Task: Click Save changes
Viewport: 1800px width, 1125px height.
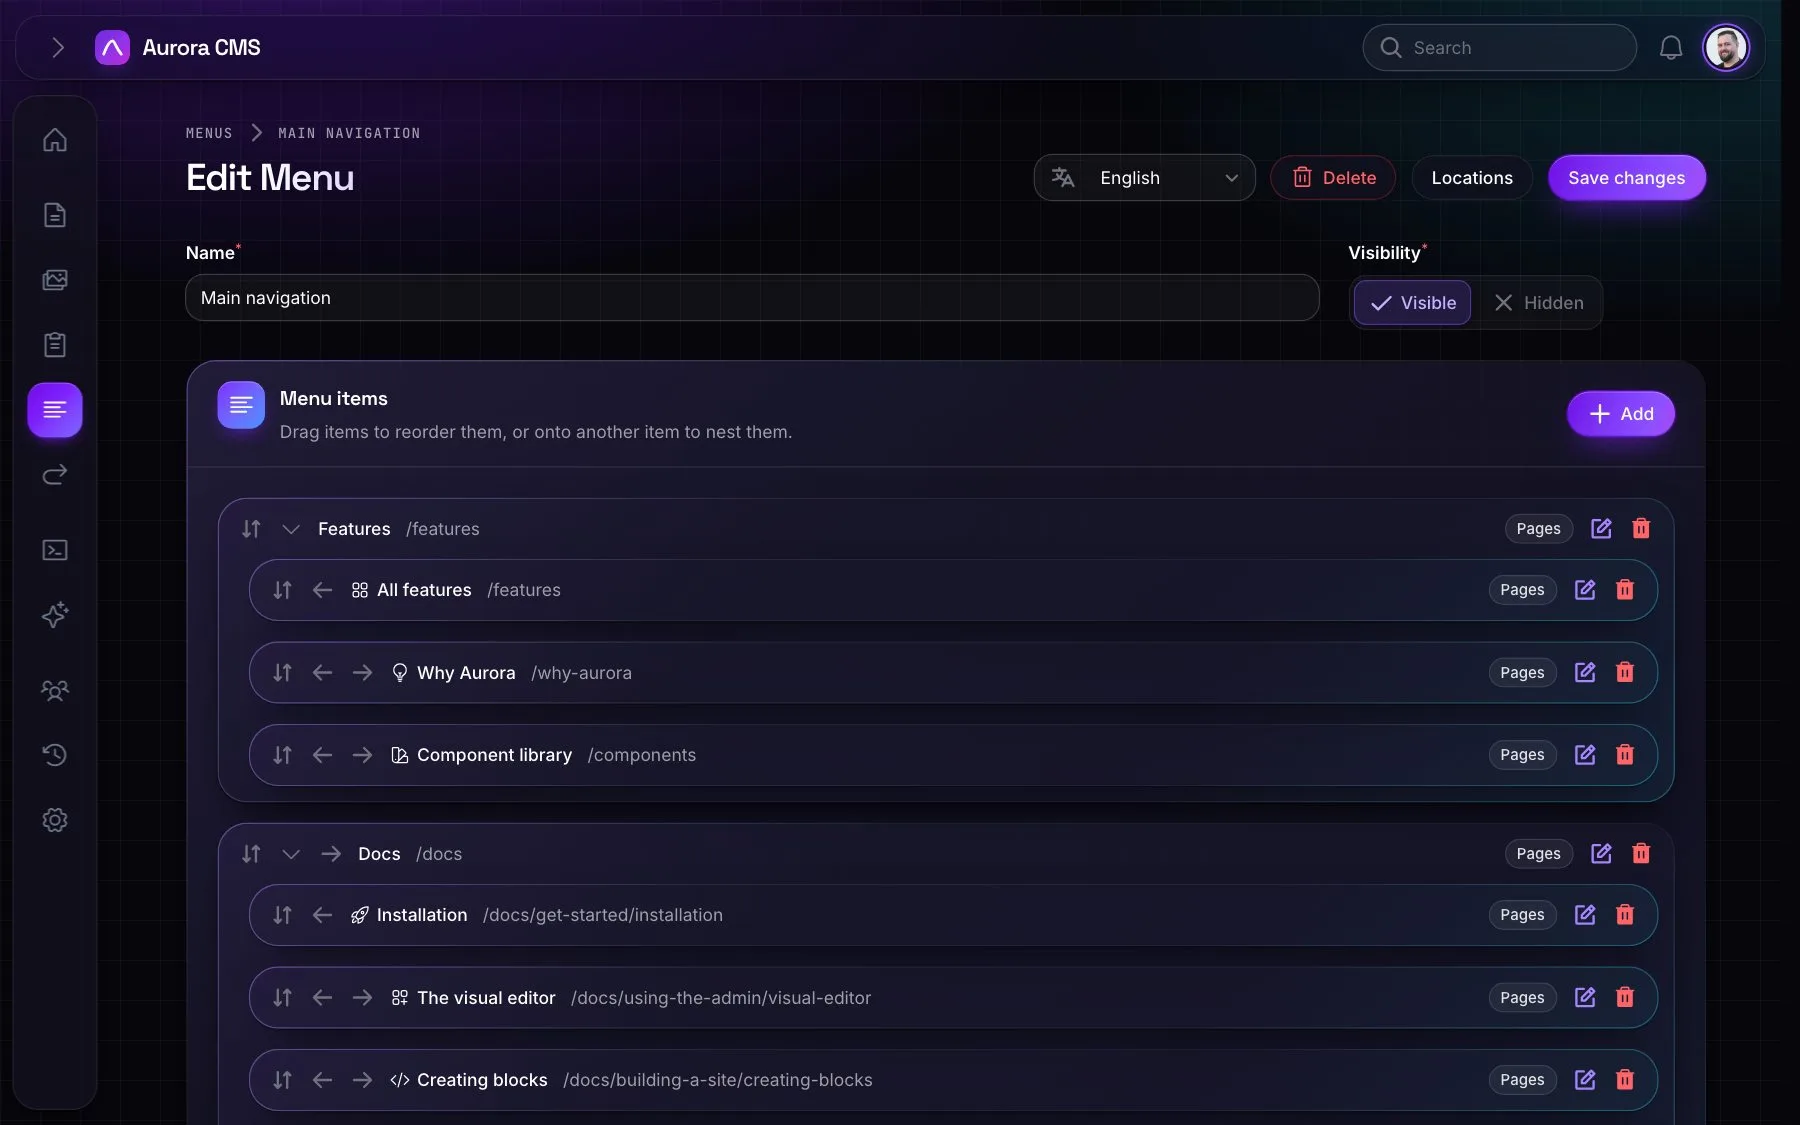Action: [1627, 178]
